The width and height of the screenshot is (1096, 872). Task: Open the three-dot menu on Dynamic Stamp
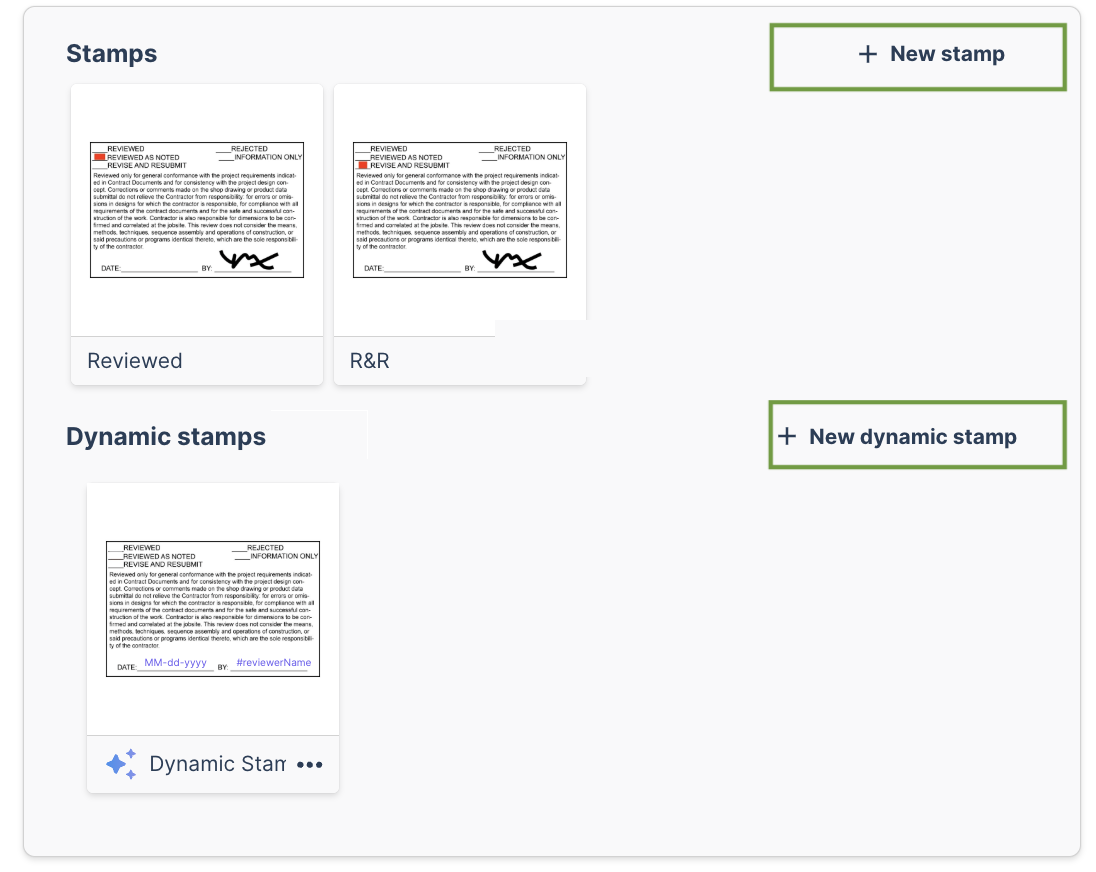point(310,764)
